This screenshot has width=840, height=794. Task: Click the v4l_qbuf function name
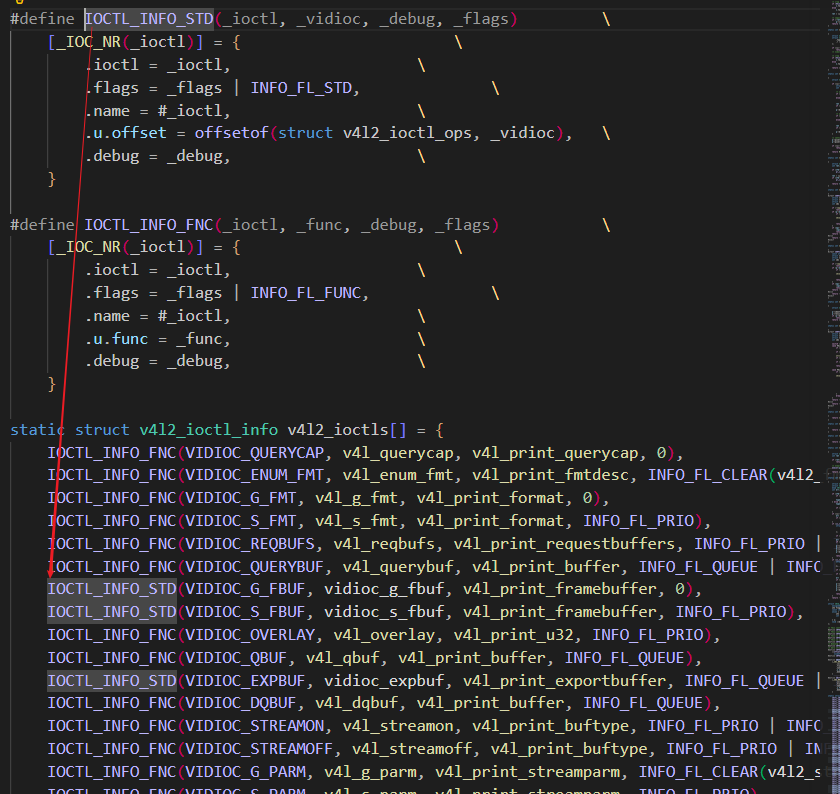(x=342, y=658)
